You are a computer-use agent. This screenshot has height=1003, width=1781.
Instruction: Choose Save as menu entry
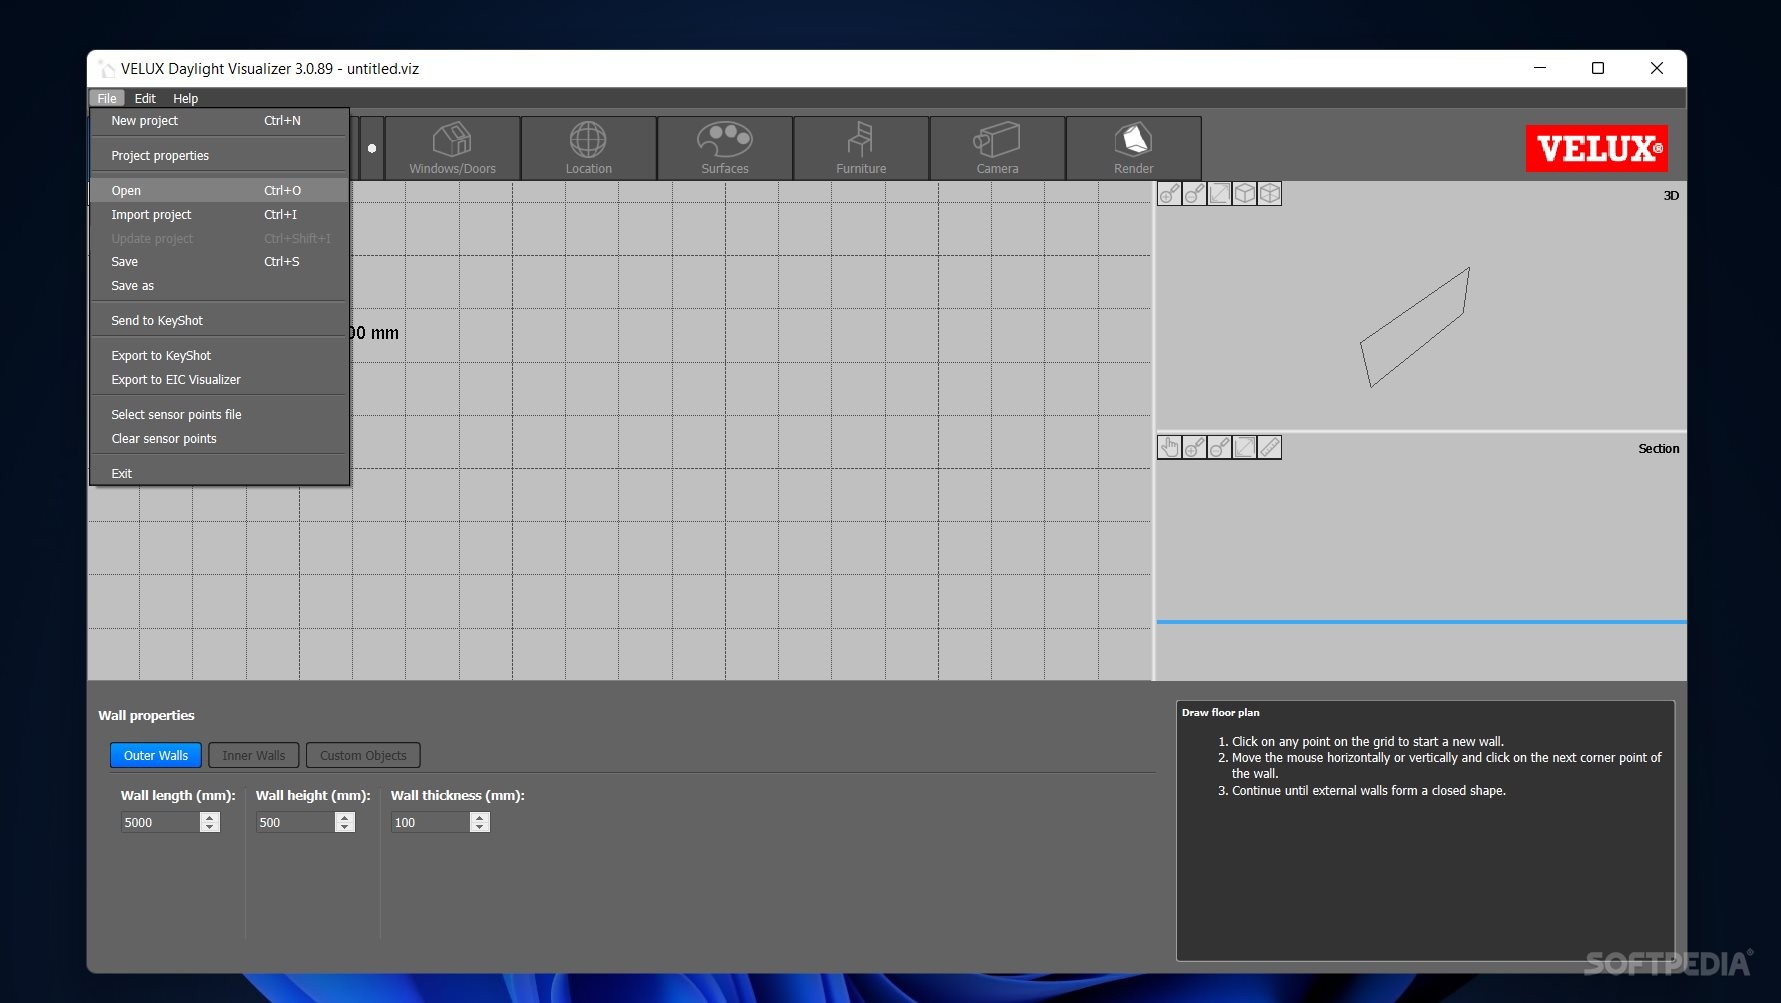219,285
